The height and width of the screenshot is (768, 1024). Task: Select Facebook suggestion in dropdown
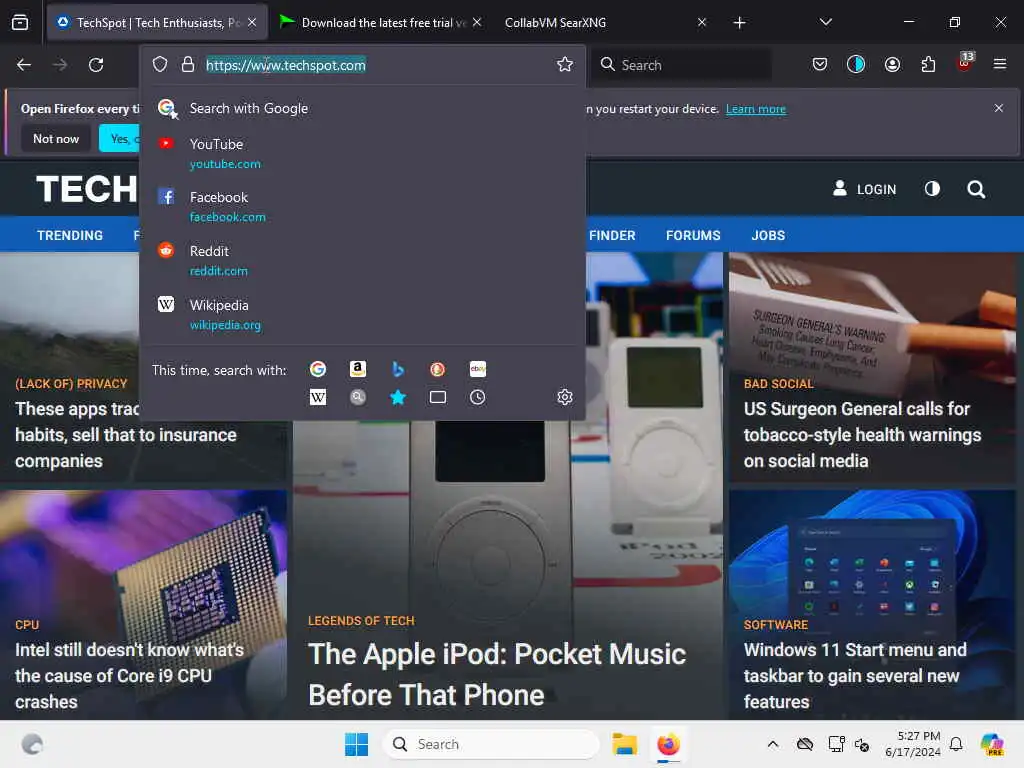click(x=362, y=206)
